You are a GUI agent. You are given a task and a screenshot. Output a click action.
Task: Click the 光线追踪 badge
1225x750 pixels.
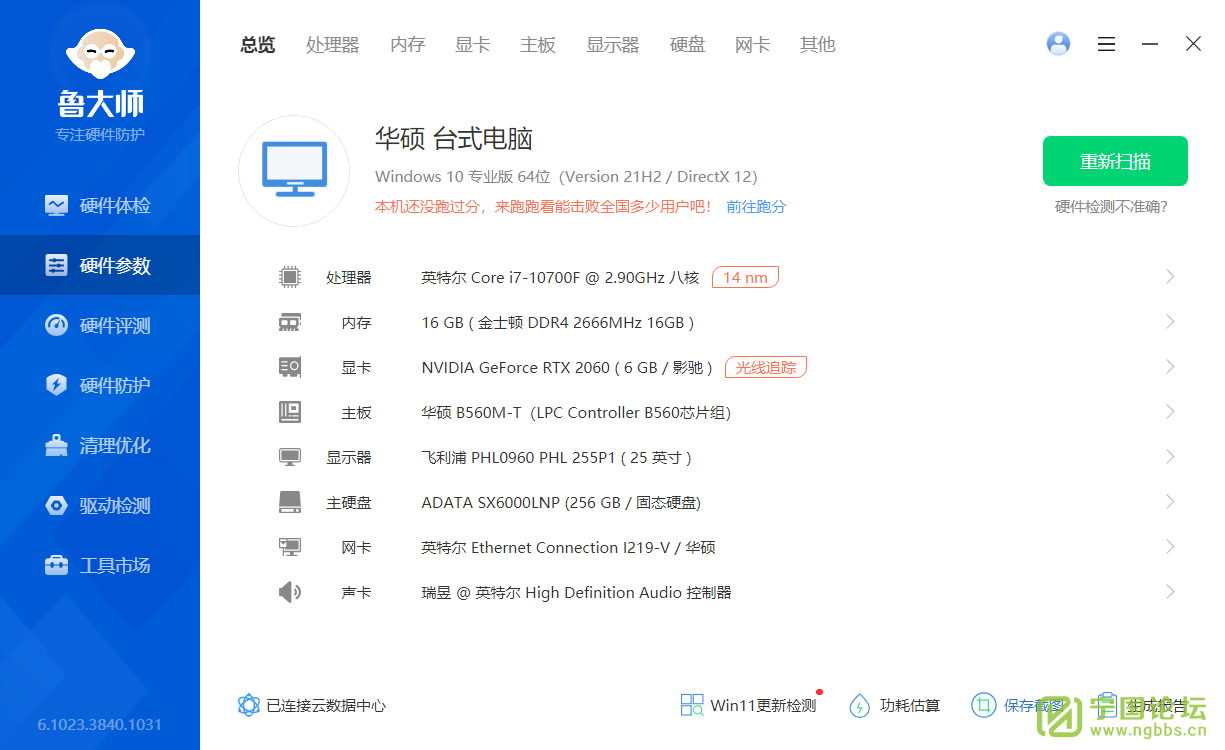(x=766, y=367)
